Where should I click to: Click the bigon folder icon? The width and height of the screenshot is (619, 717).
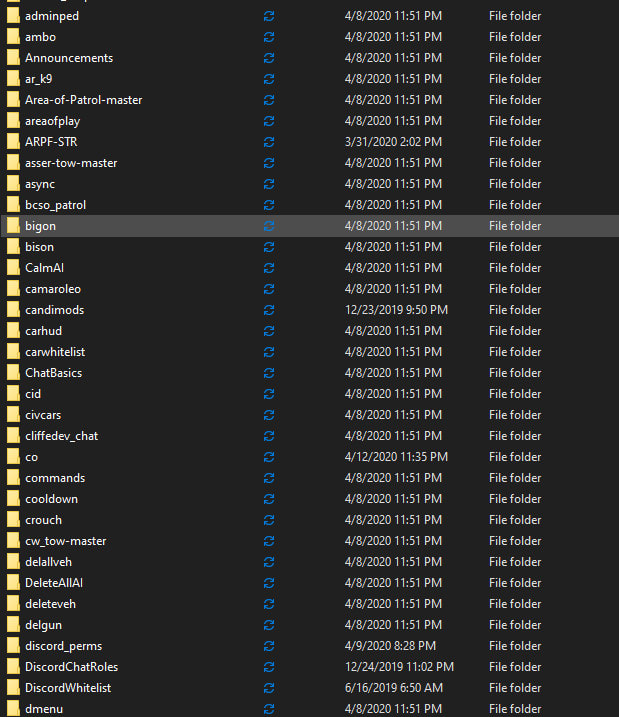point(13,226)
